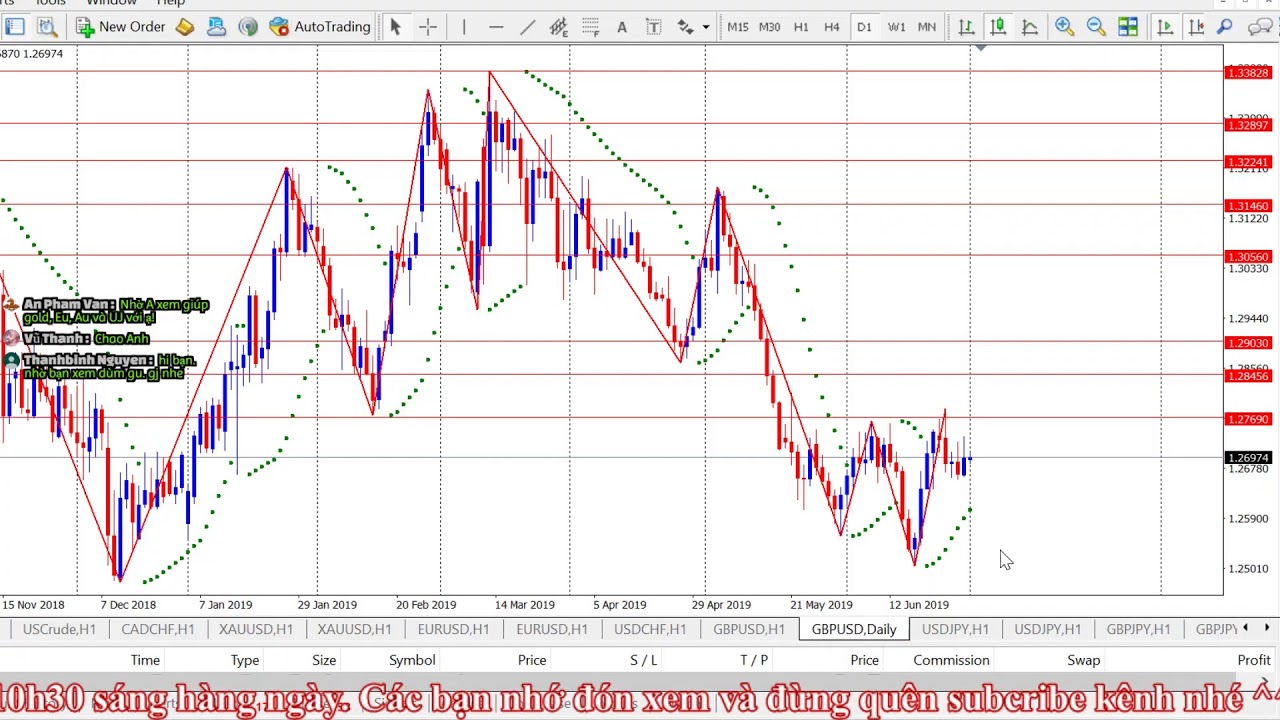Screen dimensions: 1280x720
Task: Switch to GBPUSD,H1 chart tab
Action: [x=748, y=629]
